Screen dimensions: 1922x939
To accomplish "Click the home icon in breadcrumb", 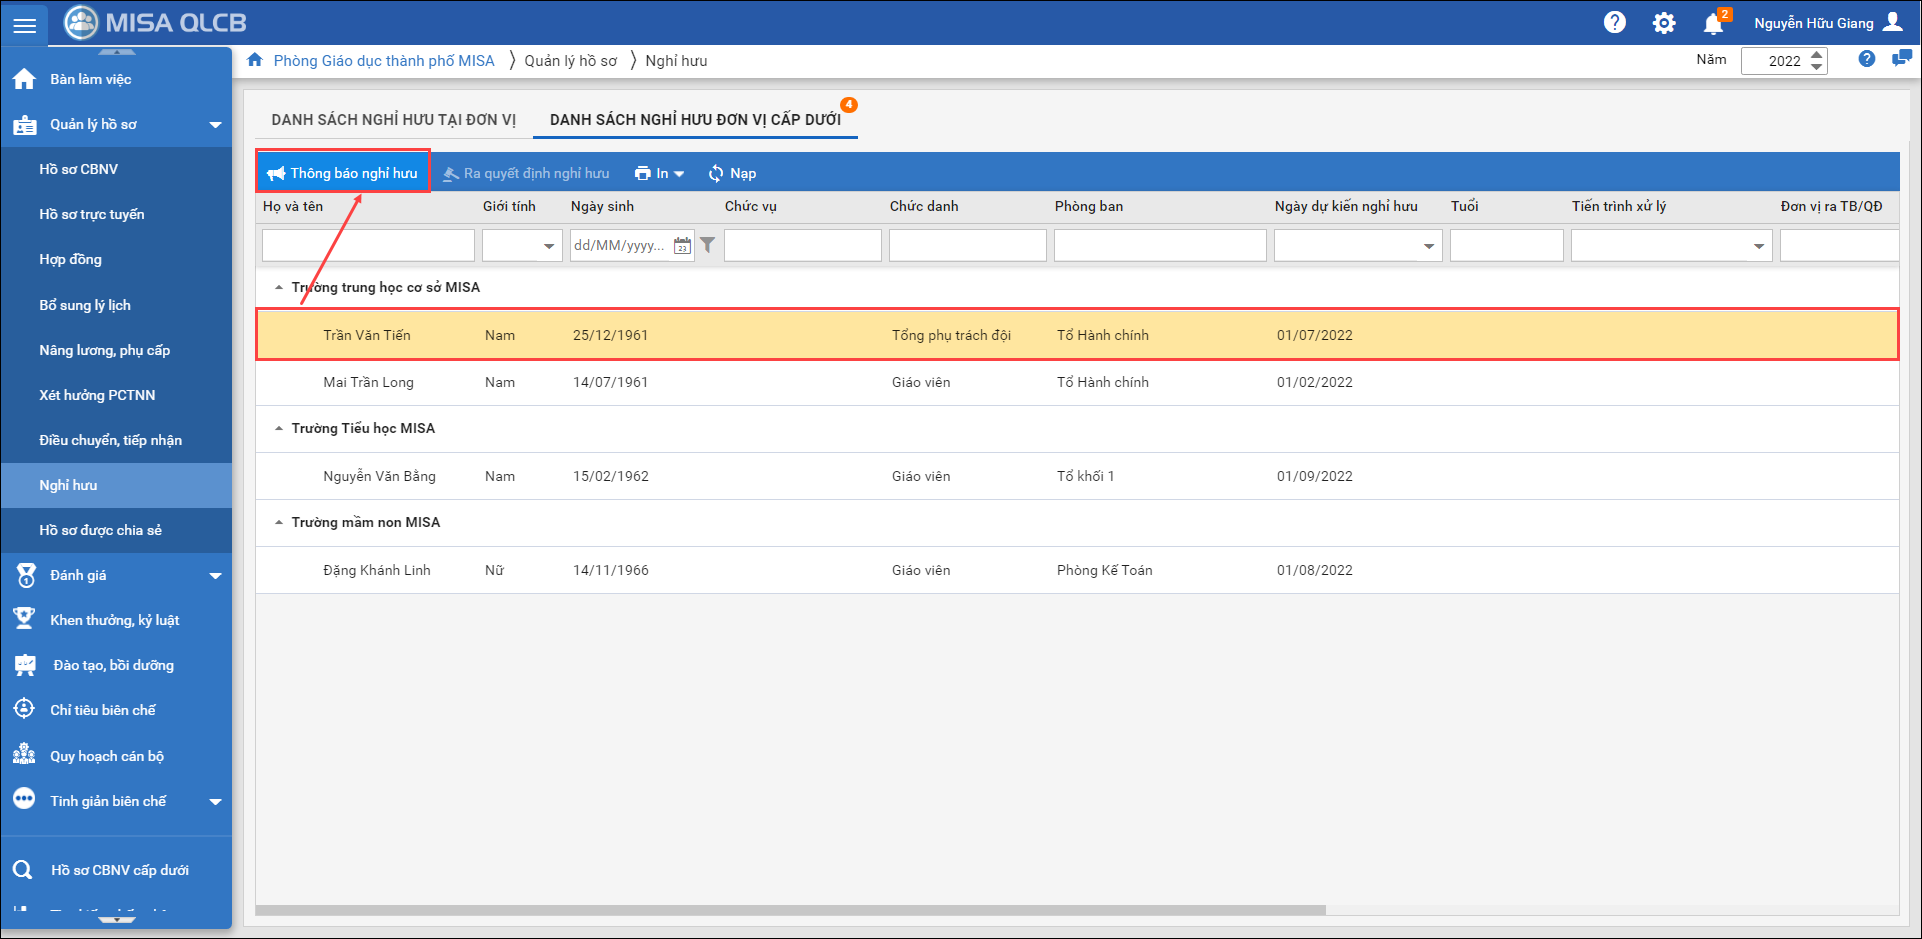I will click(x=255, y=60).
